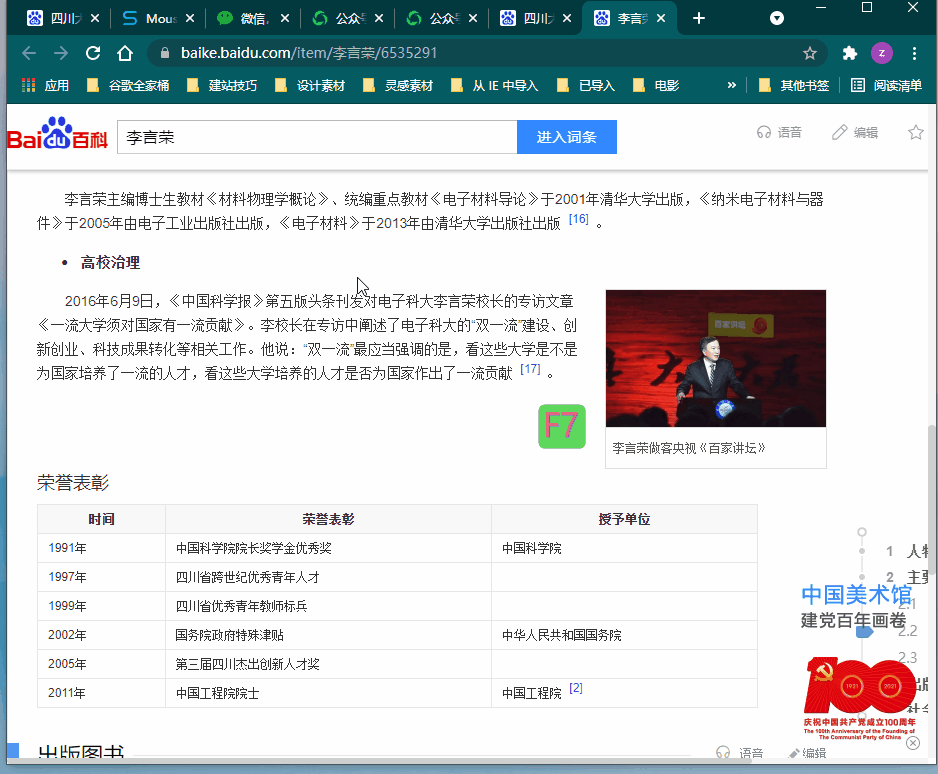Expand the bookmarks overflow chevron

tap(731, 86)
